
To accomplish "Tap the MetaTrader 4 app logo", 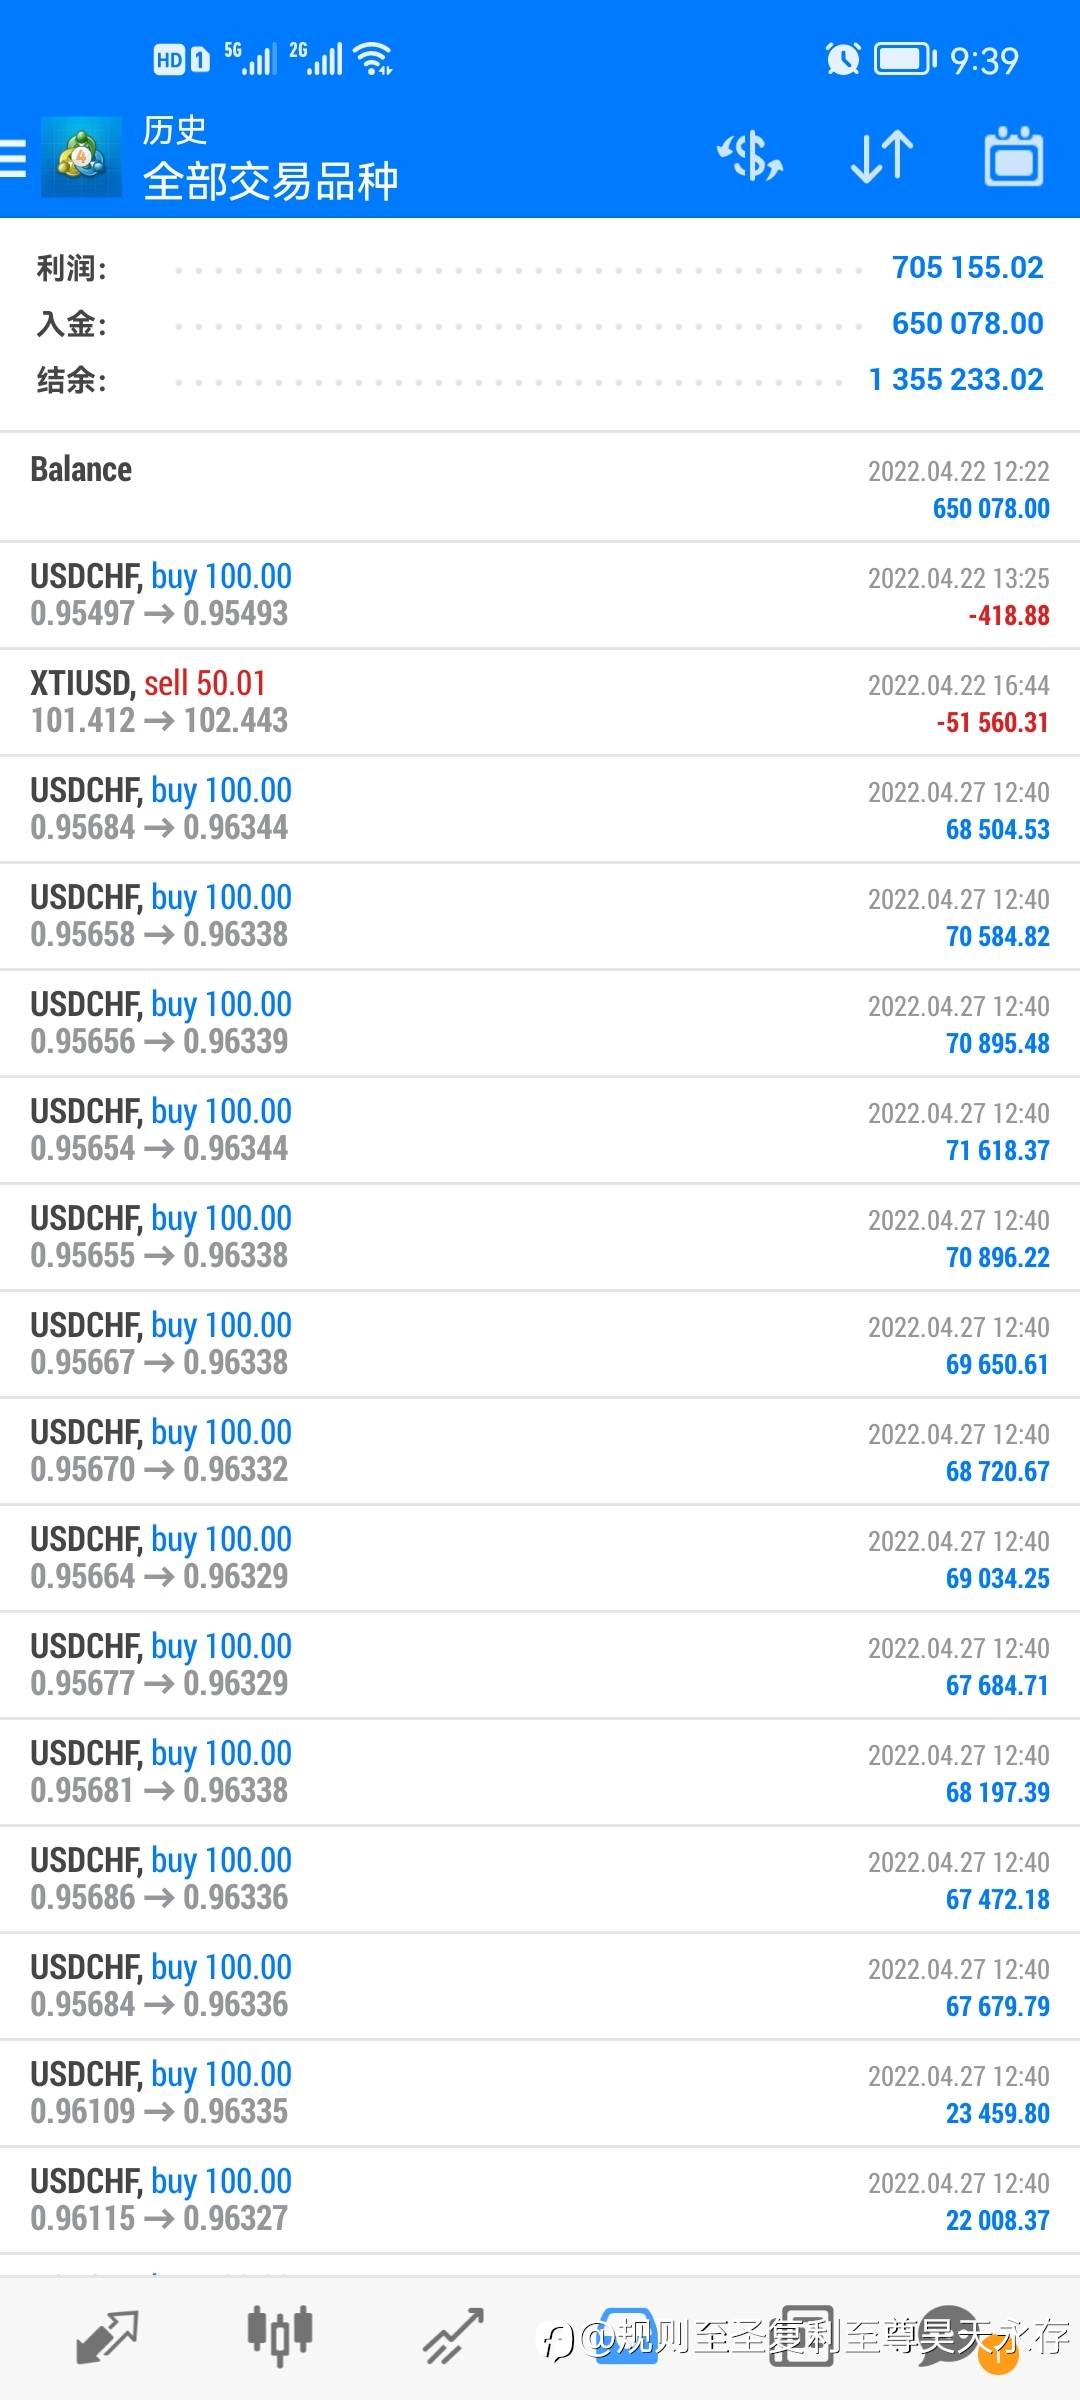I will pos(81,158).
